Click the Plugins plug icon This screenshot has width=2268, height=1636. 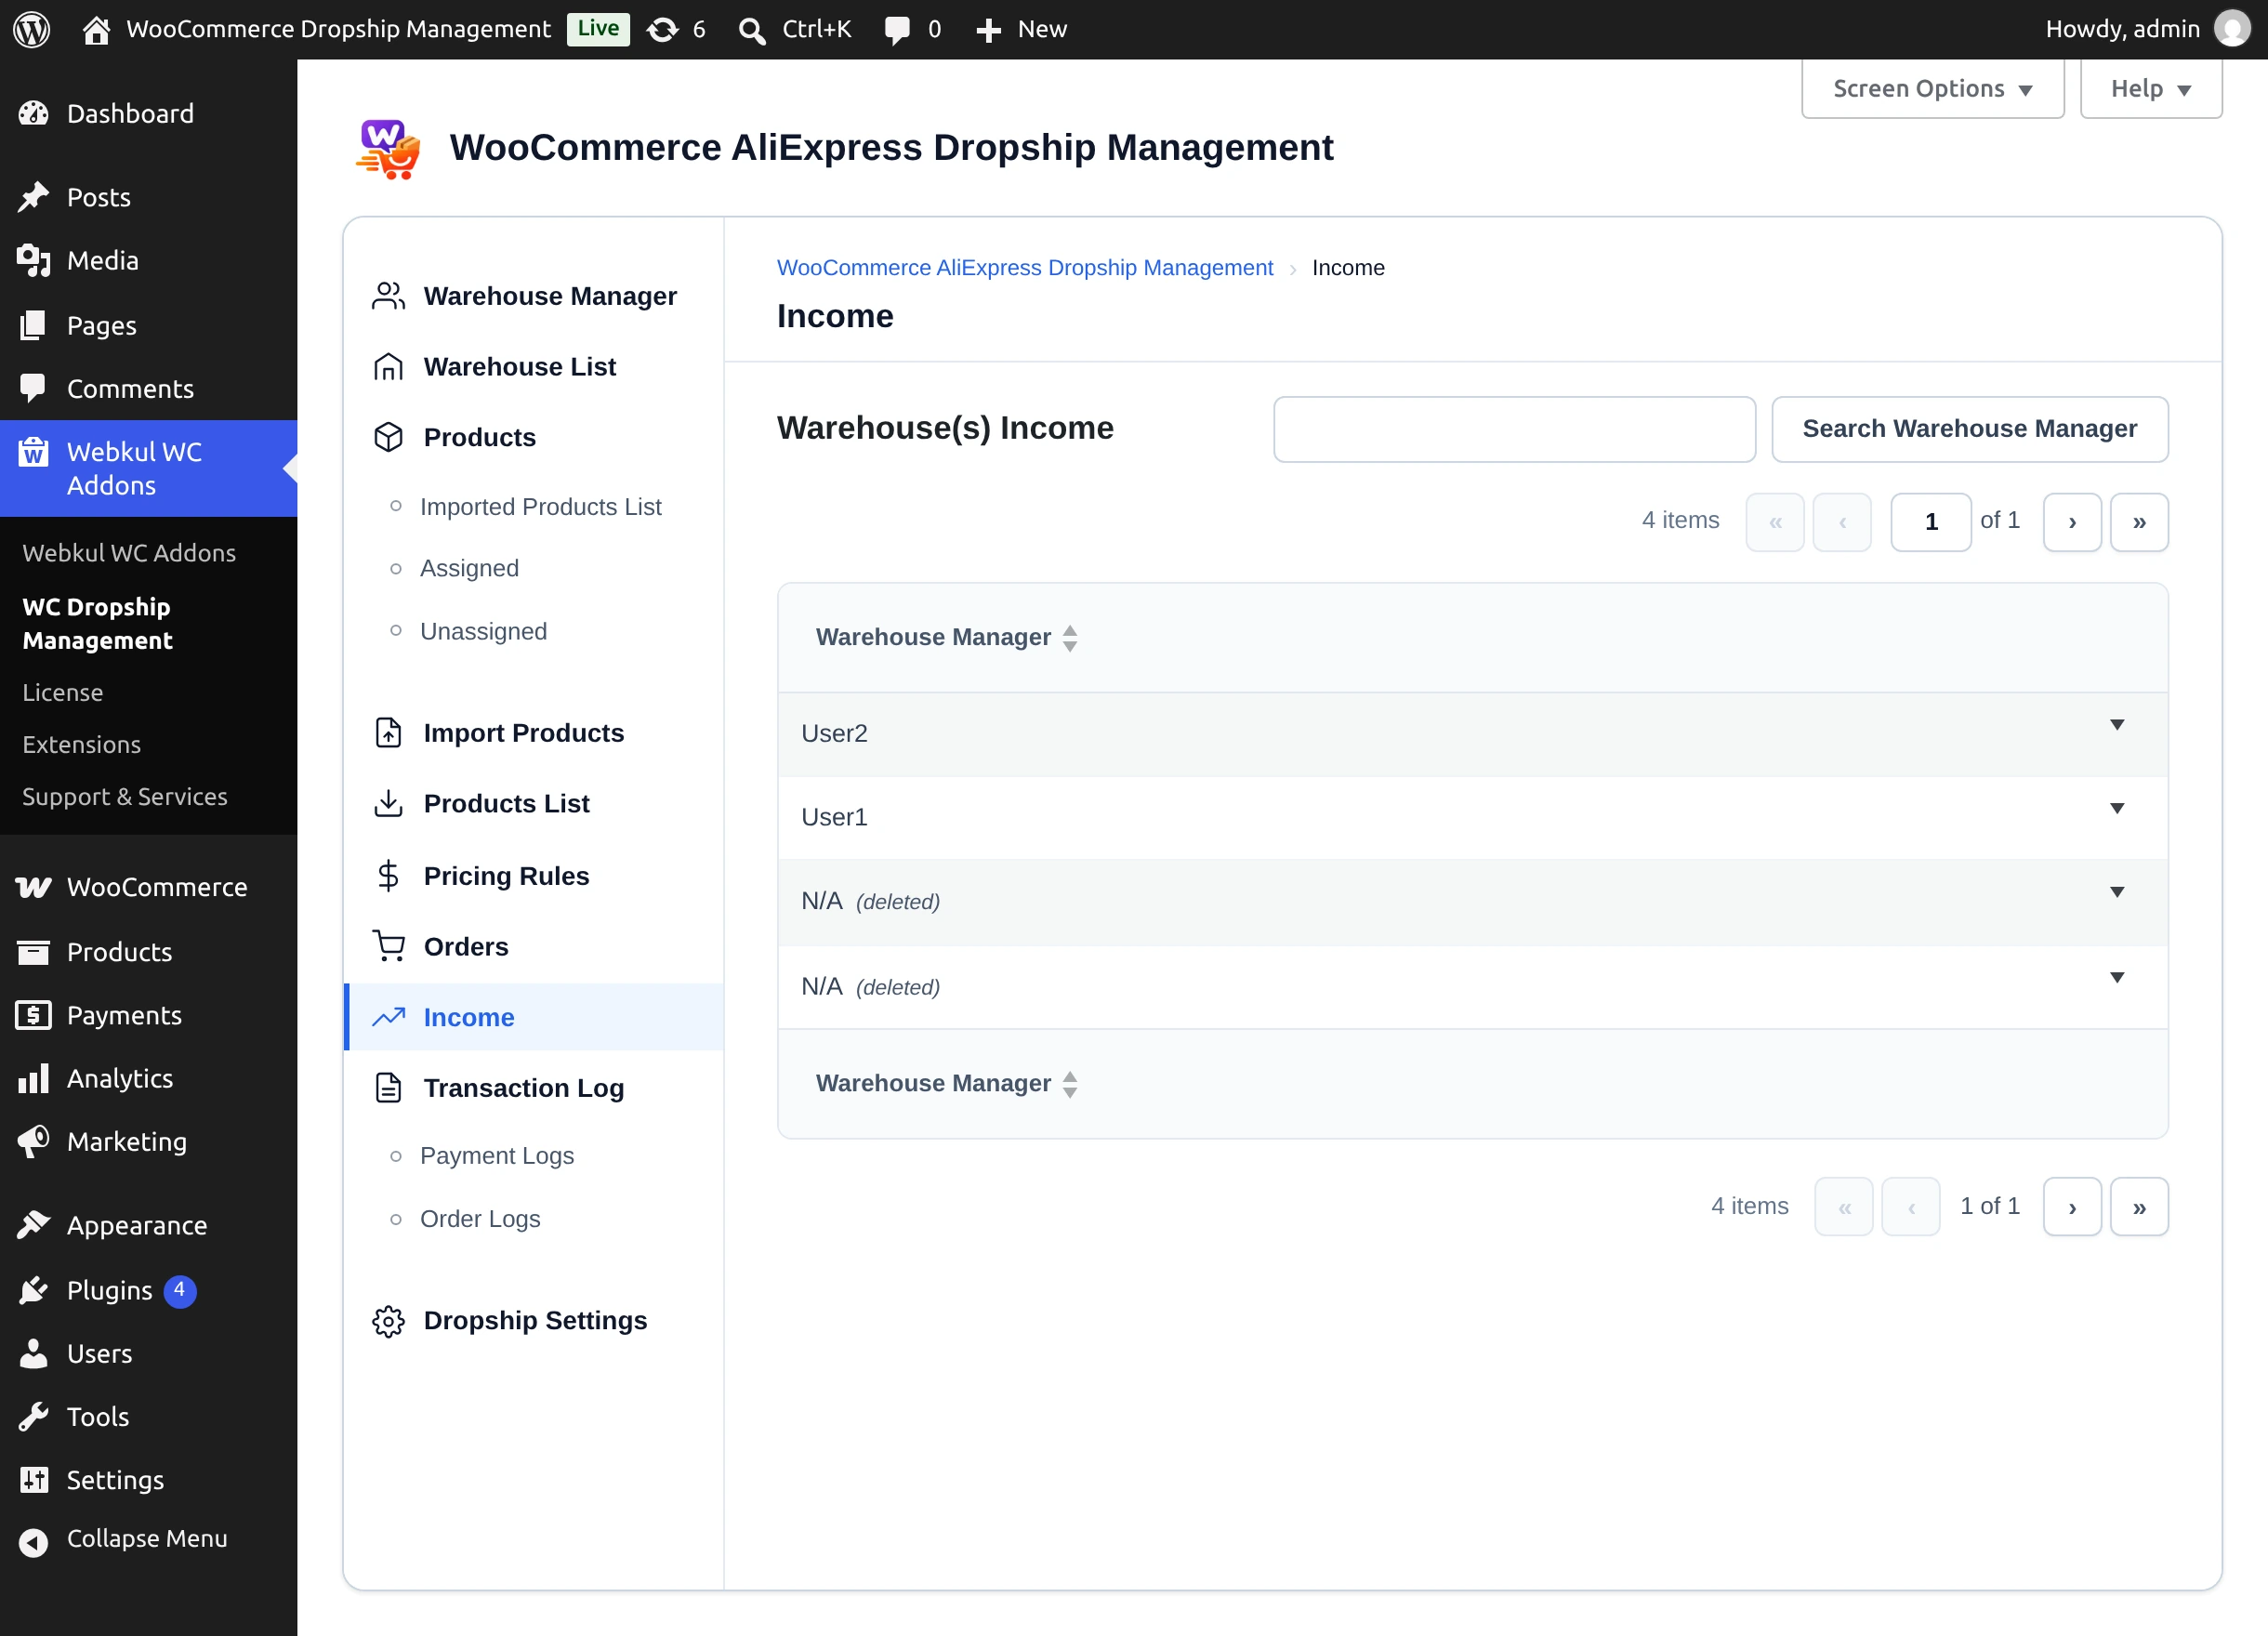[x=33, y=1290]
